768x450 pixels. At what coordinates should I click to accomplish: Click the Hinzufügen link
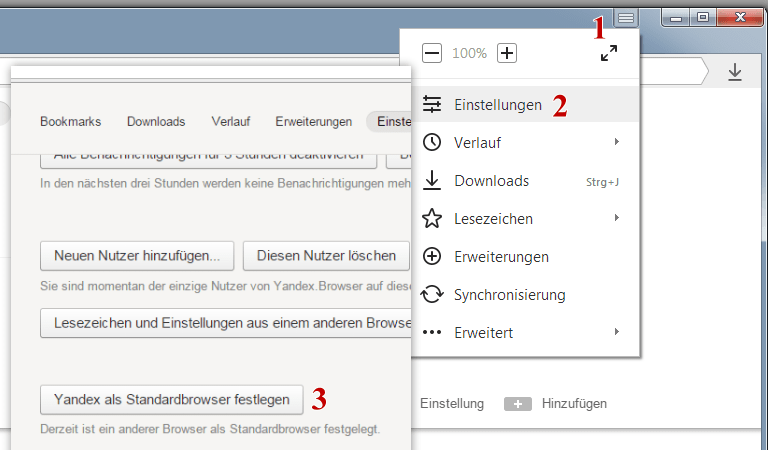coord(574,403)
